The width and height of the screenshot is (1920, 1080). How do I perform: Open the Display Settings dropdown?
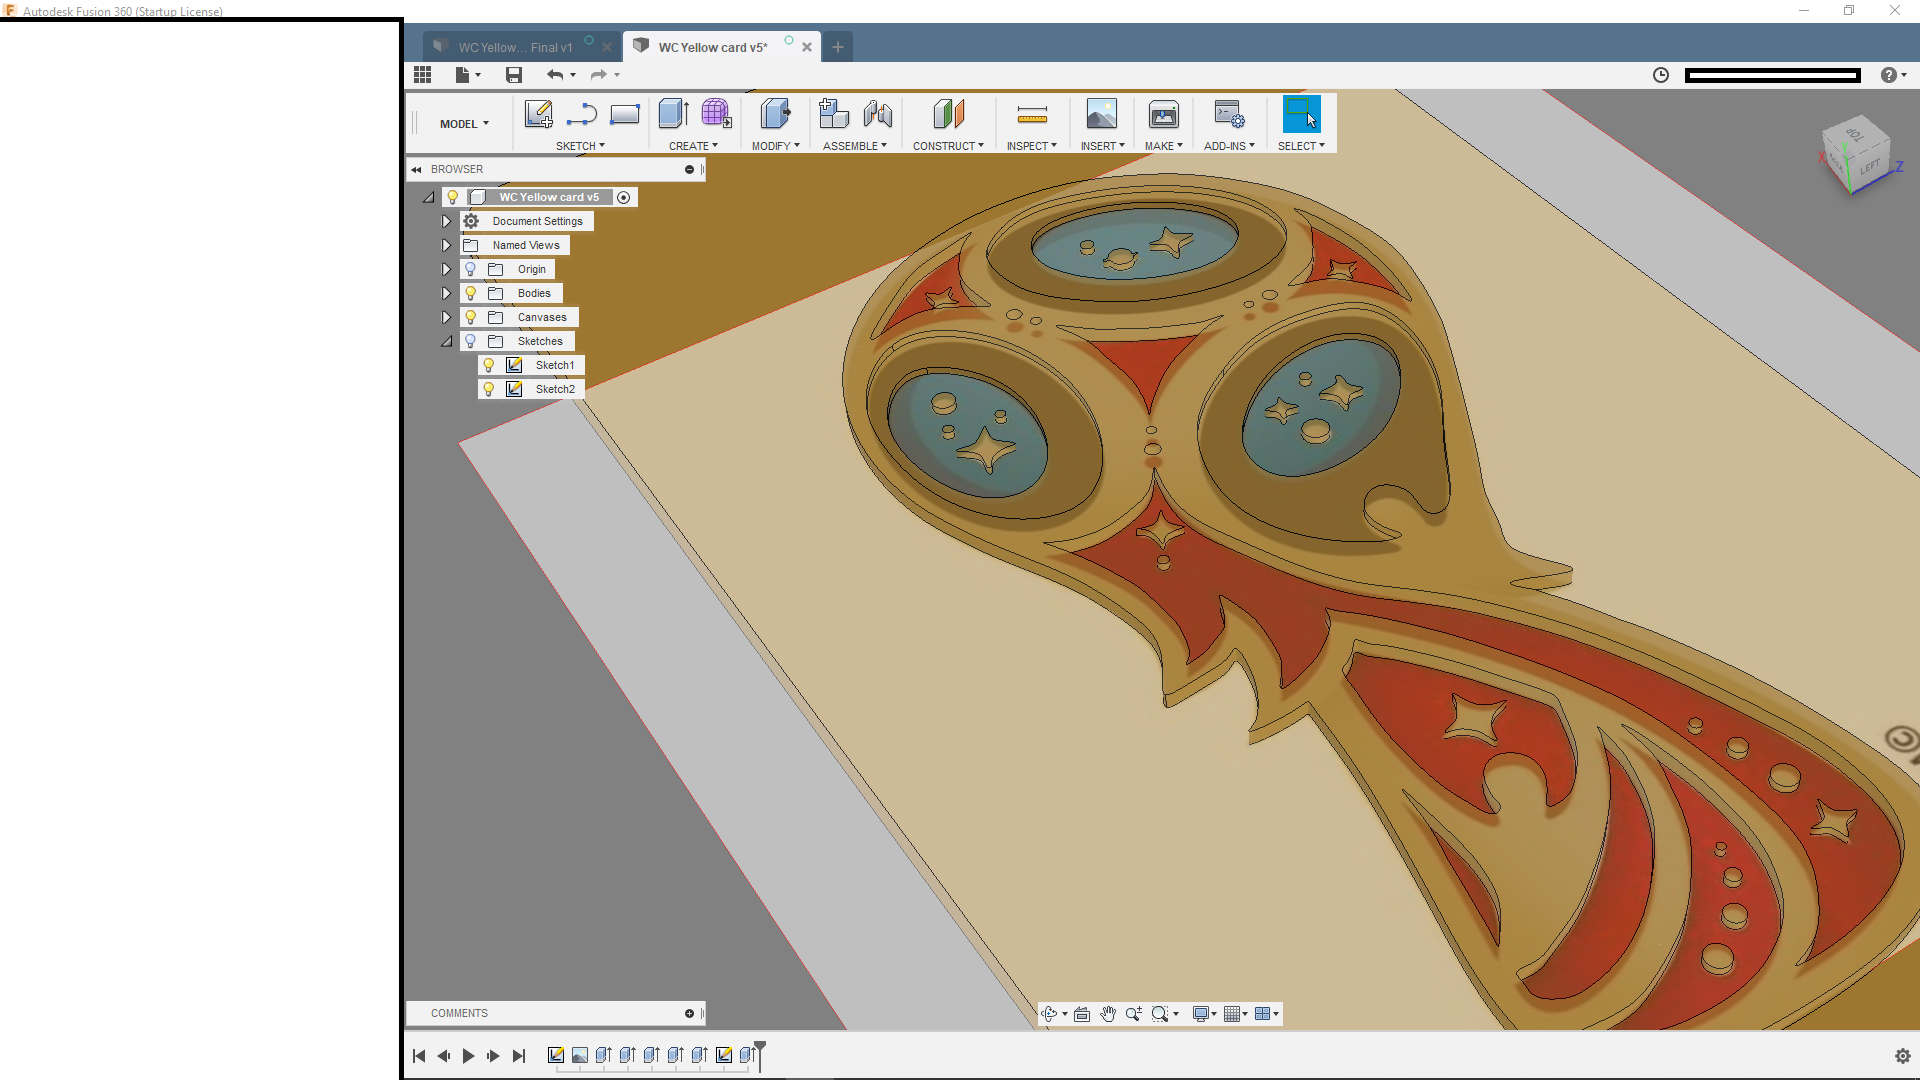(x=1204, y=1014)
